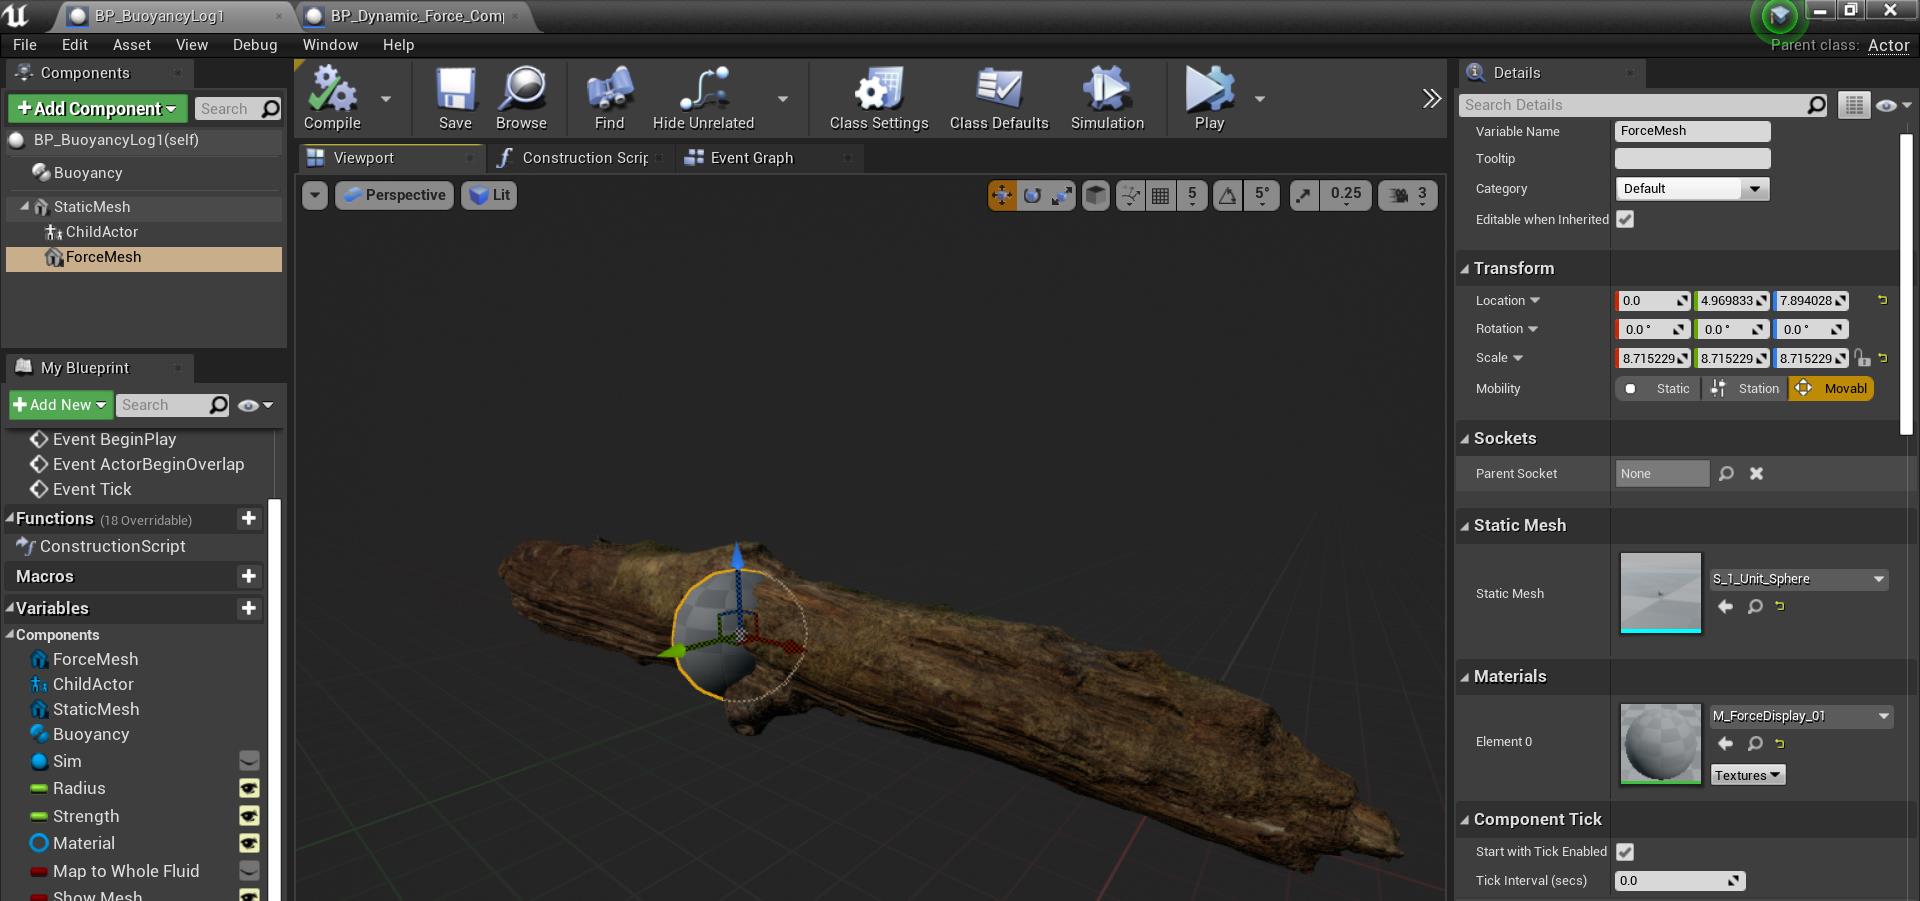The height and width of the screenshot is (901, 1920).
Task: Toggle grid snapping in viewport
Action: tap(1160, 195)
